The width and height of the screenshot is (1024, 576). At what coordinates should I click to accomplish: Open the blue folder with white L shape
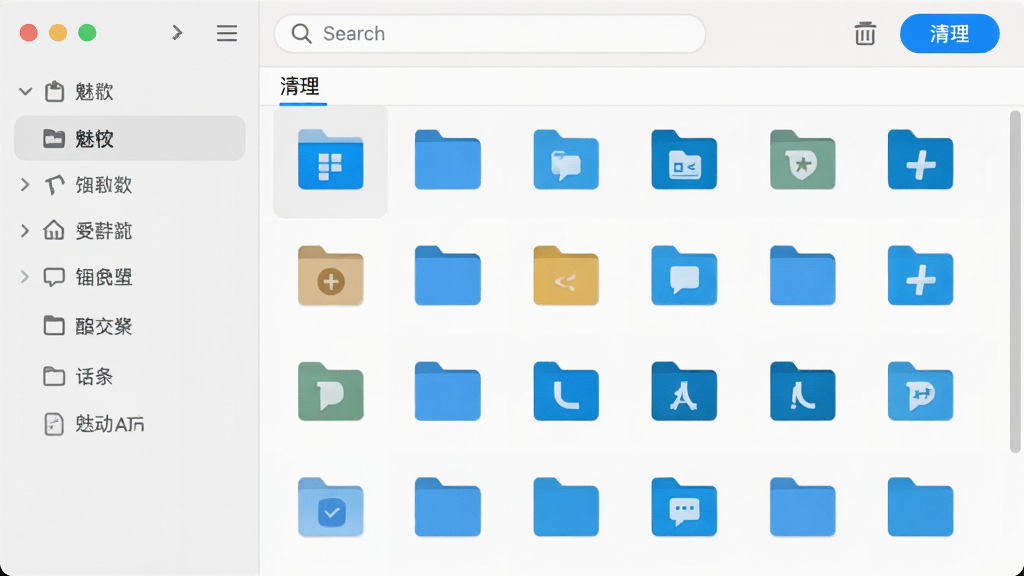tap(566, 392)
